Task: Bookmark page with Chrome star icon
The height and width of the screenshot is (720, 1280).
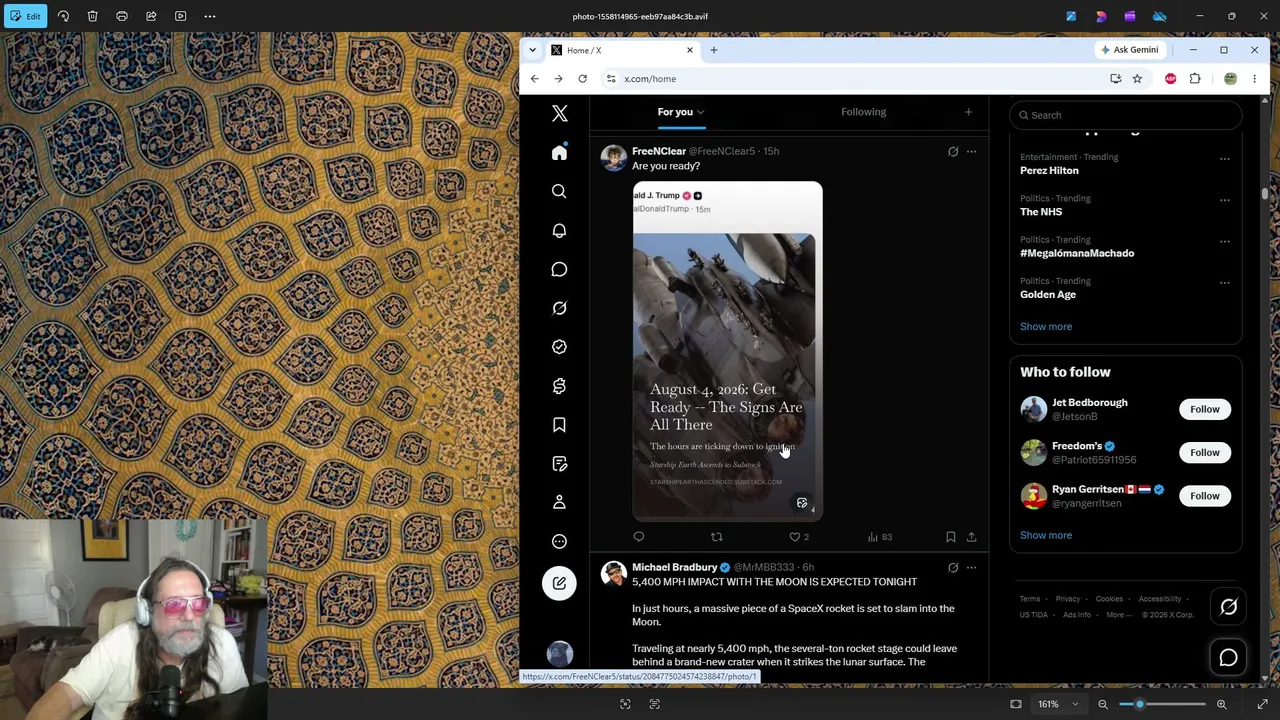Action: (1137, 79)
